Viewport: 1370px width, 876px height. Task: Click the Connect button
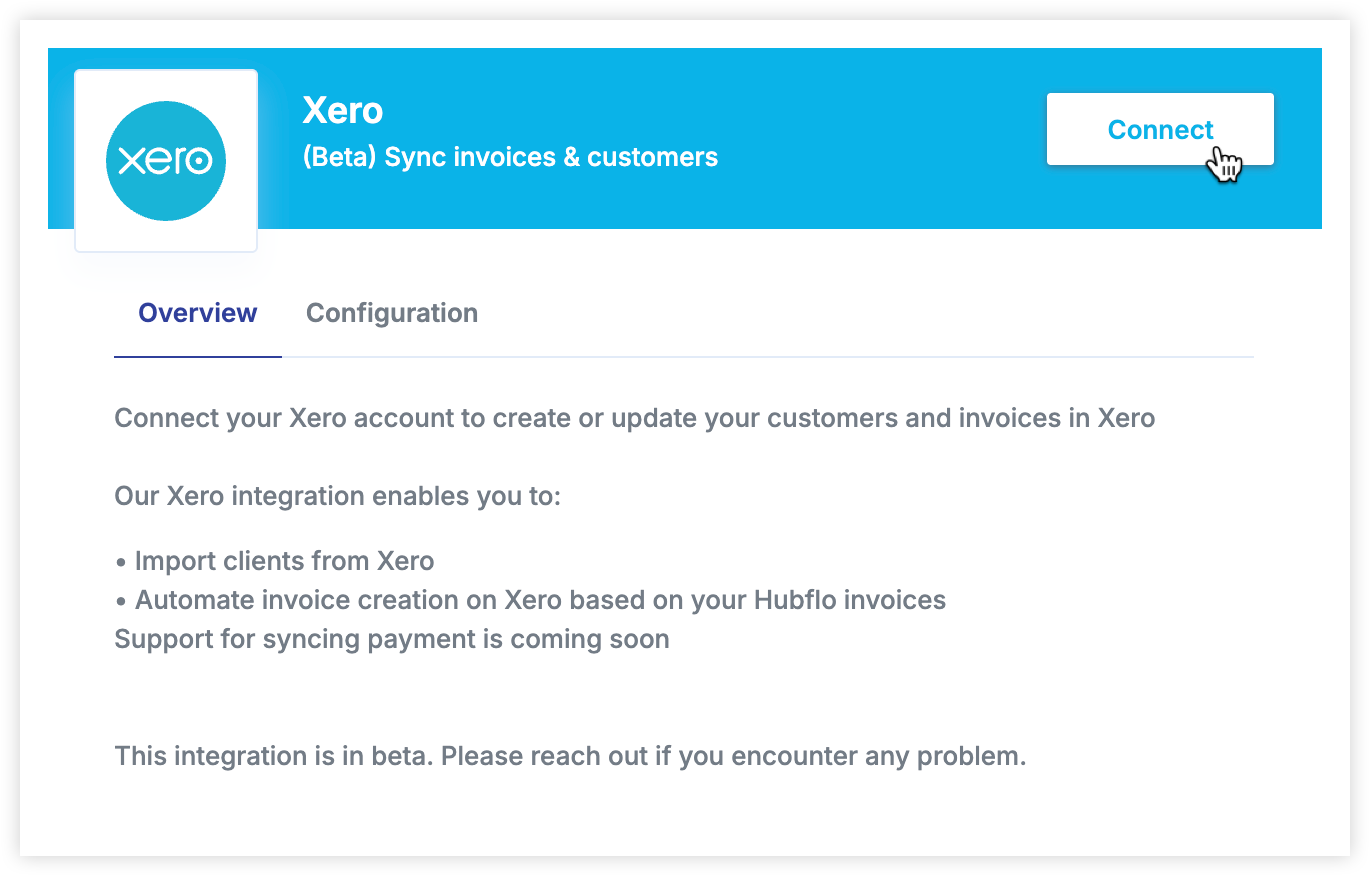1160,129
